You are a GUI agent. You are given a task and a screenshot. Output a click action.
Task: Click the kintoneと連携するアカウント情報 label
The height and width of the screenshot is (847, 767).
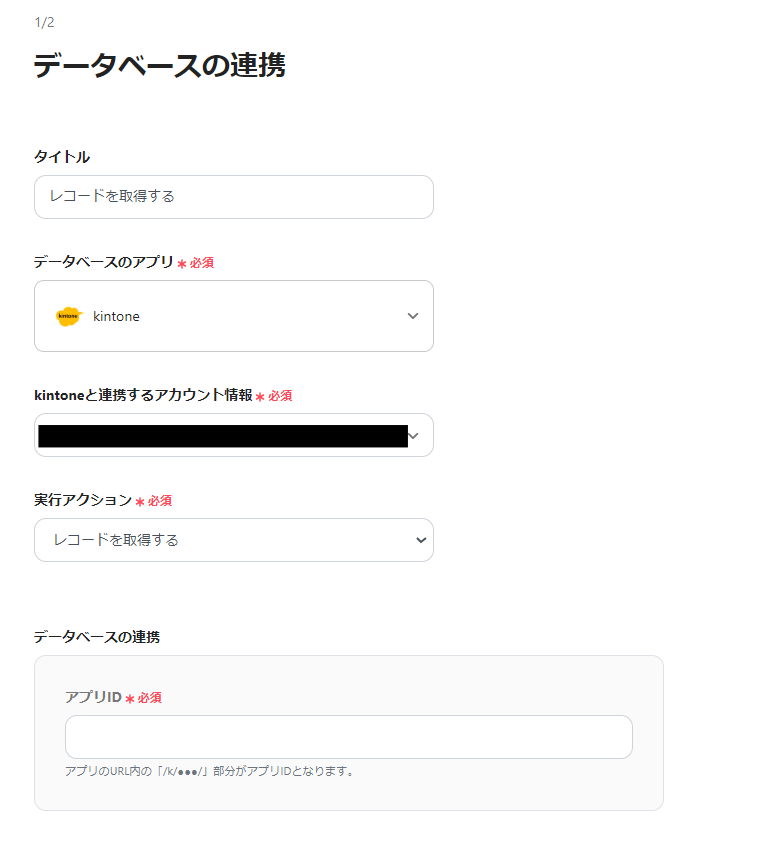coord(143,395)
